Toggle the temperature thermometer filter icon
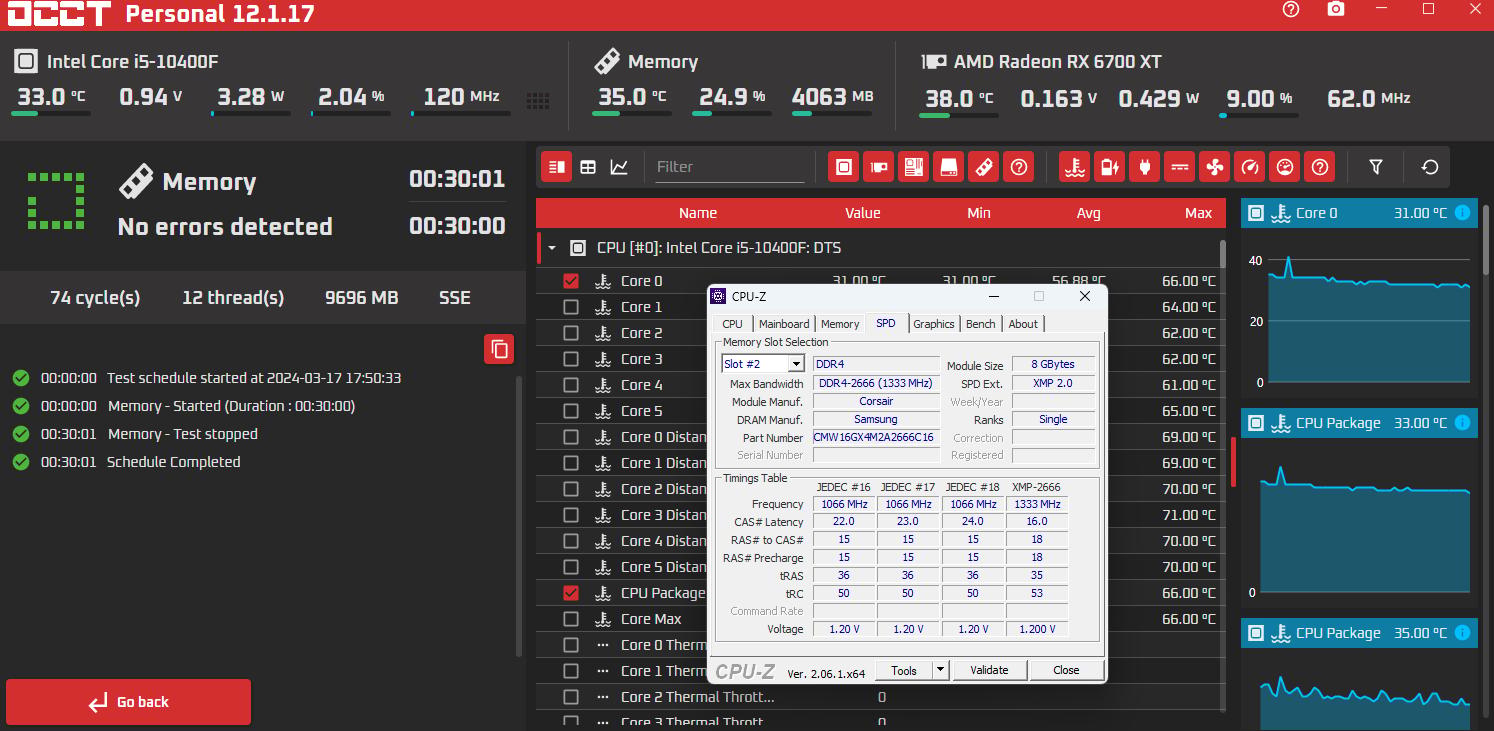Viewport: 1494px width, 731px height. click(x=1074, y=167)
